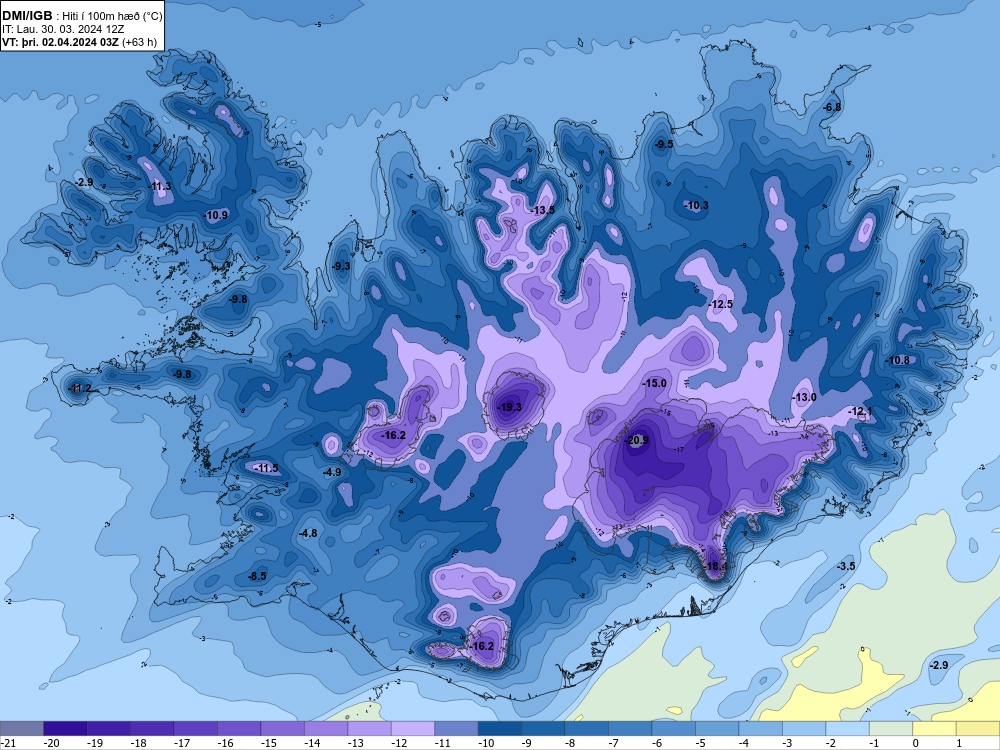Click the legend value -5
1000x750 pixels.
tap(700, 743)
